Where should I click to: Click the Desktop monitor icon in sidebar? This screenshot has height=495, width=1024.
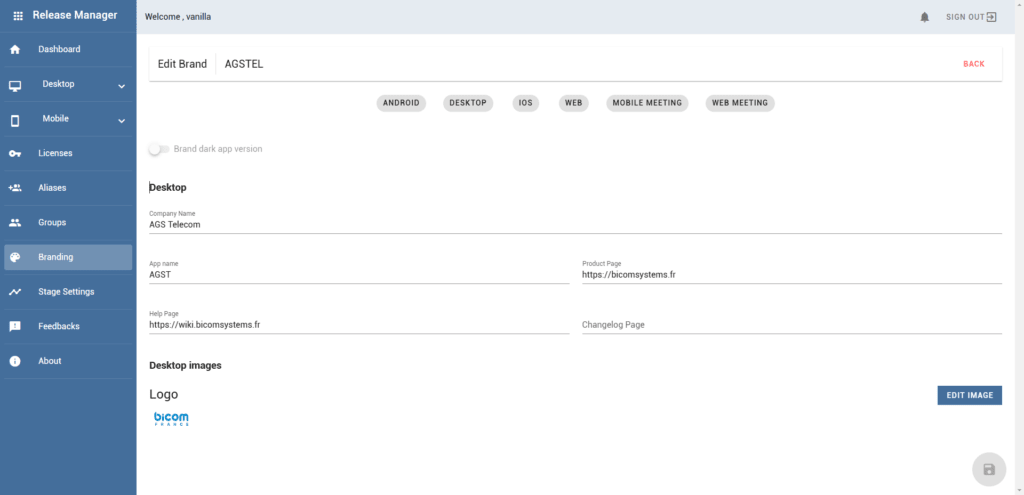15,86
